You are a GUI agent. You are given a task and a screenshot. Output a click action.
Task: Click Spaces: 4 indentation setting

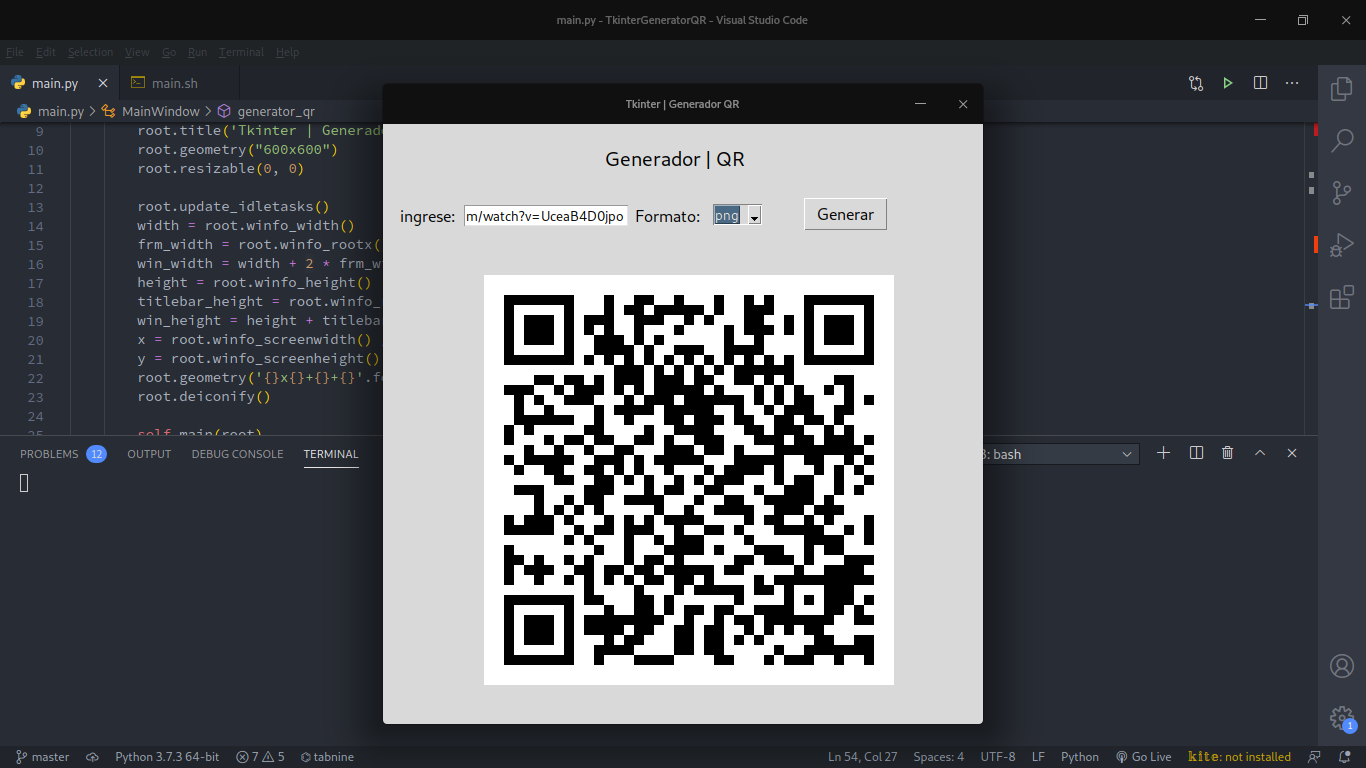939,757
